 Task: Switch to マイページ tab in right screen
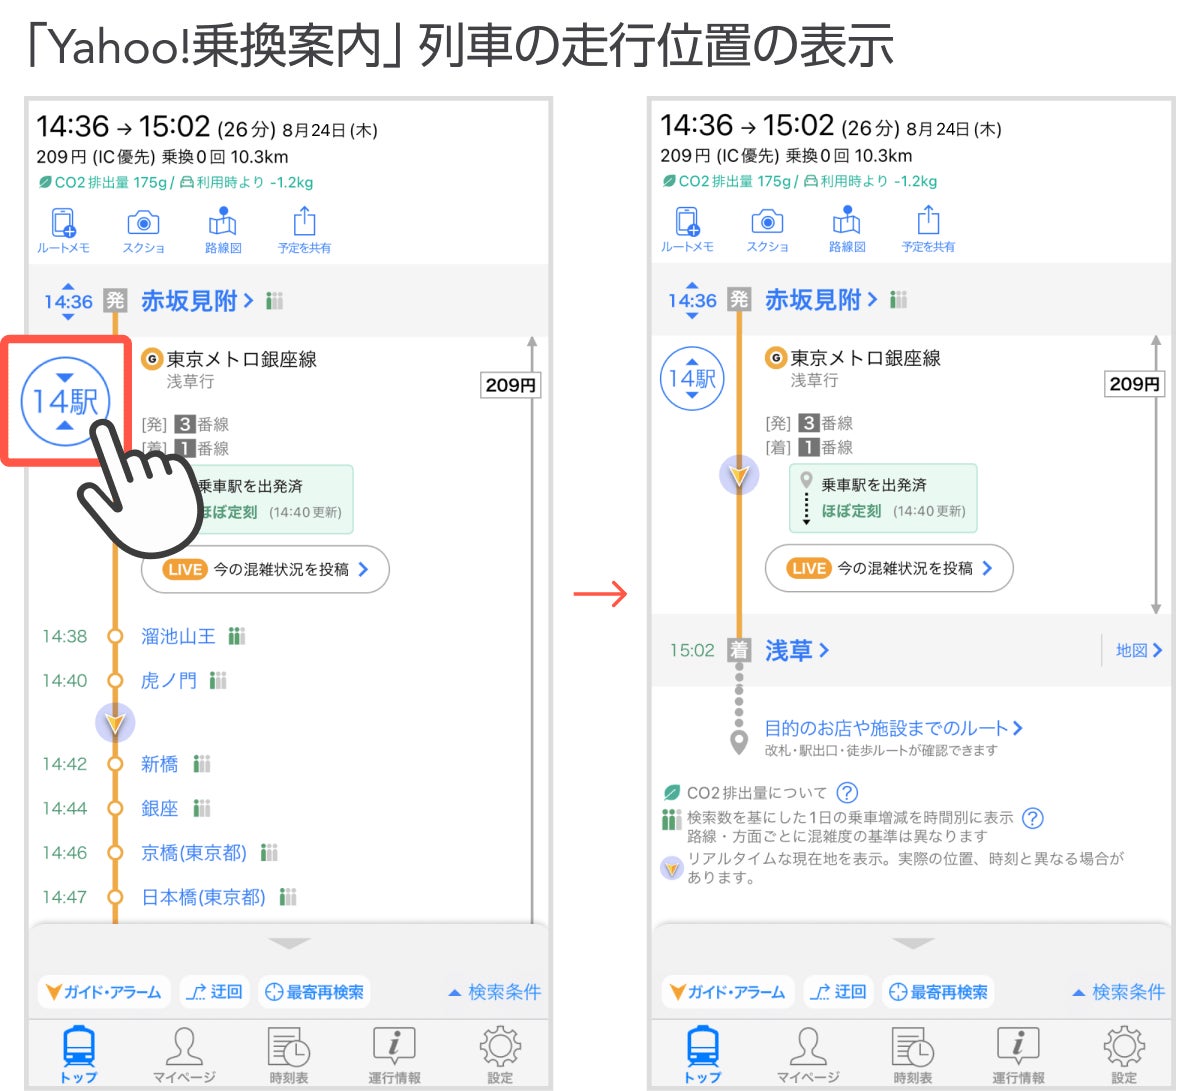pyautogui.click(x=808, y=1054)
